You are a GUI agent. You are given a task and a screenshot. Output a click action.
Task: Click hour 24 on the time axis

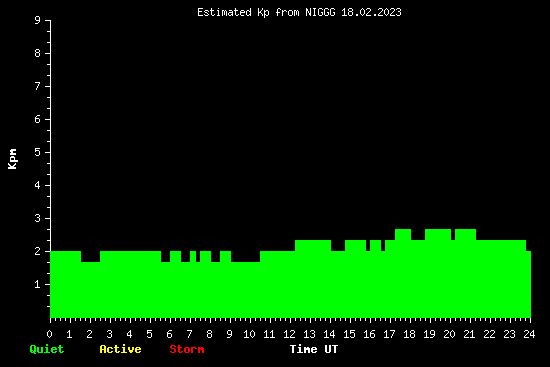[x=529, y=334]
